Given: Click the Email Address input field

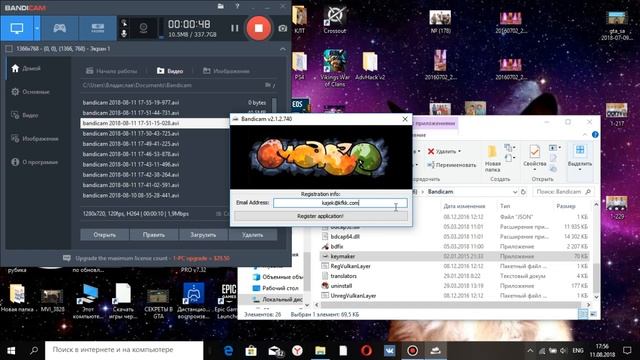Looking at the screenshot, I should tap(340, 203).
